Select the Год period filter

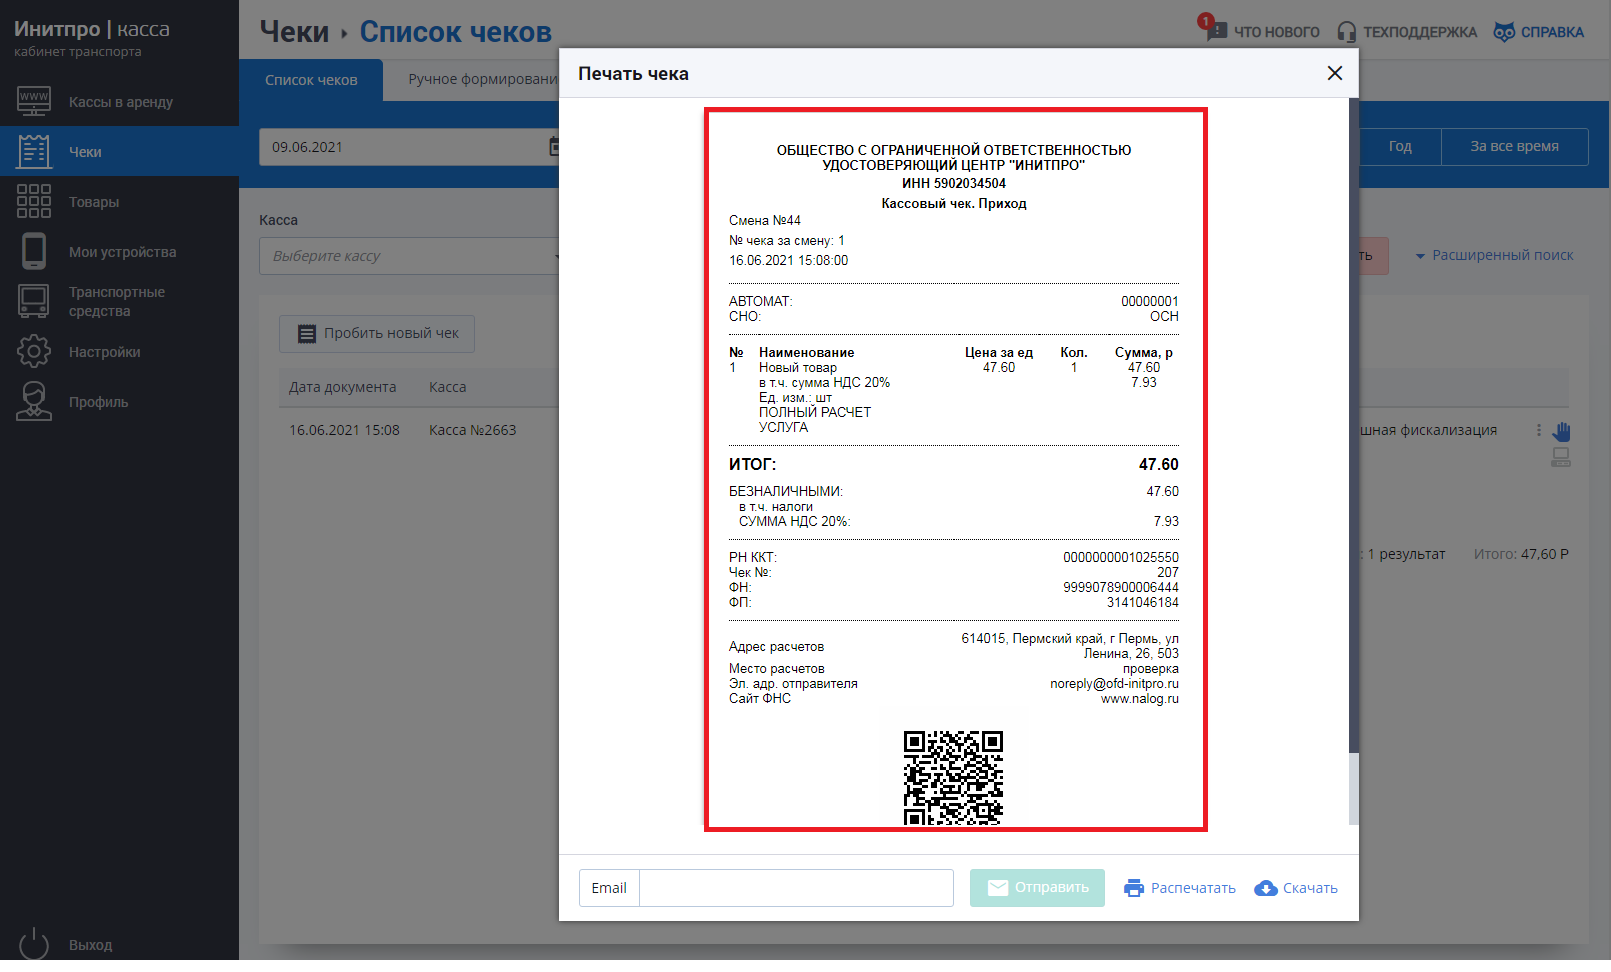(1400, 146)
